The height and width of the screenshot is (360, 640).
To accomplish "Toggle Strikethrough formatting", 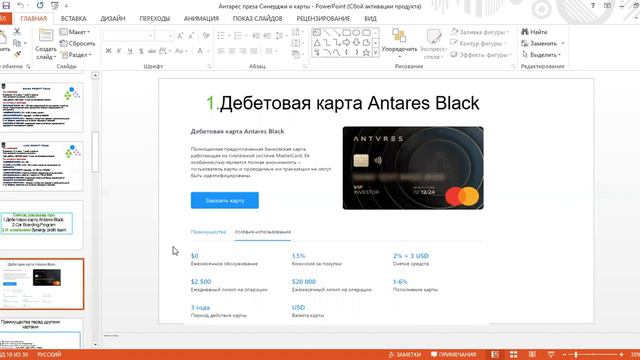I will [152, 51].
